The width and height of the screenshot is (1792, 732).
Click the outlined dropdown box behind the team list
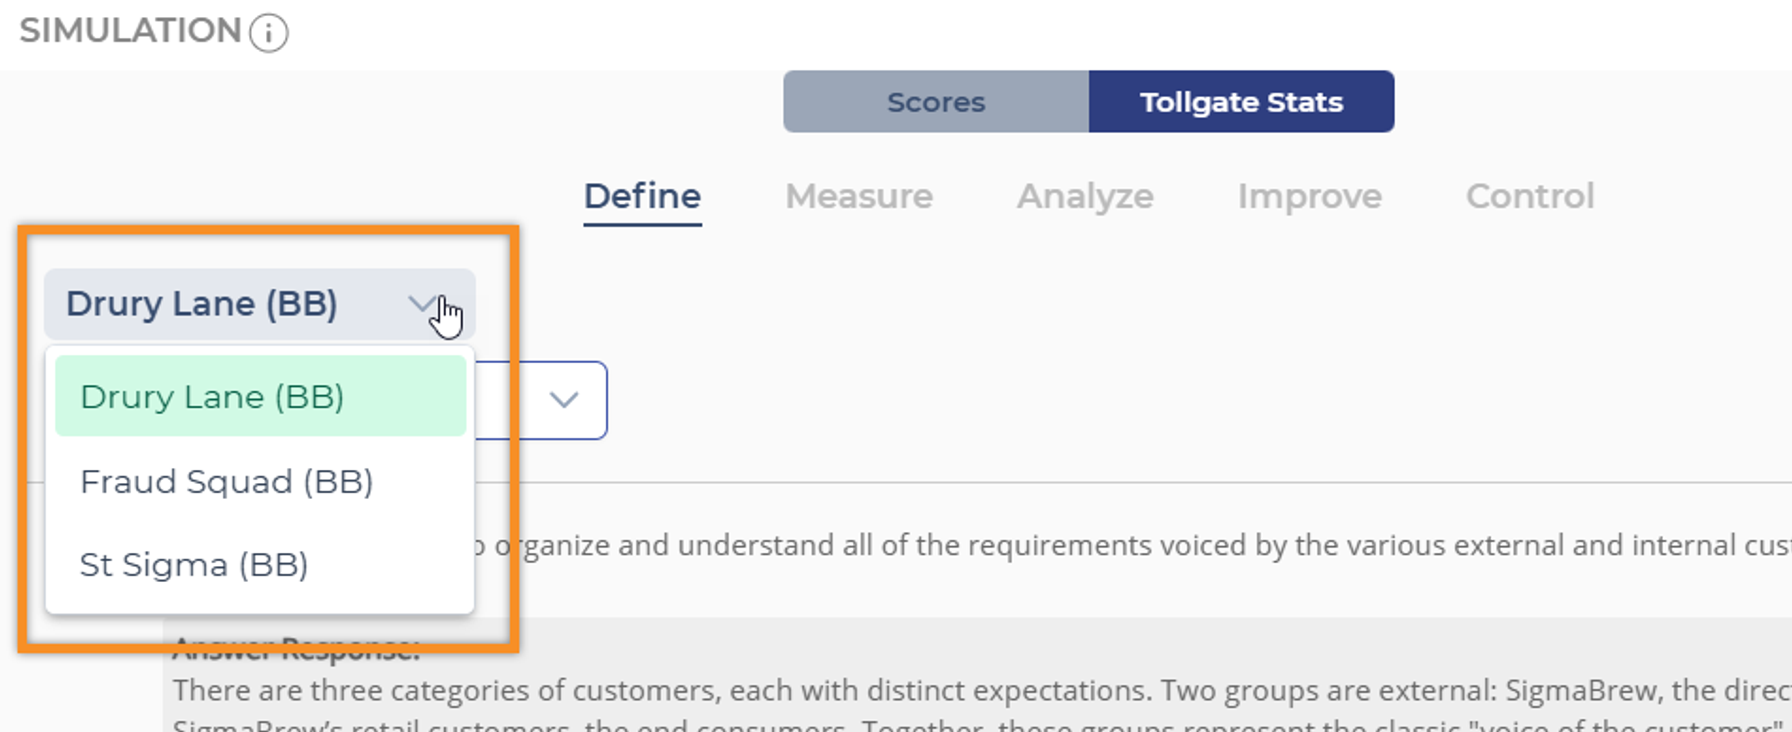pyautogui.click(x=540, y=400)
